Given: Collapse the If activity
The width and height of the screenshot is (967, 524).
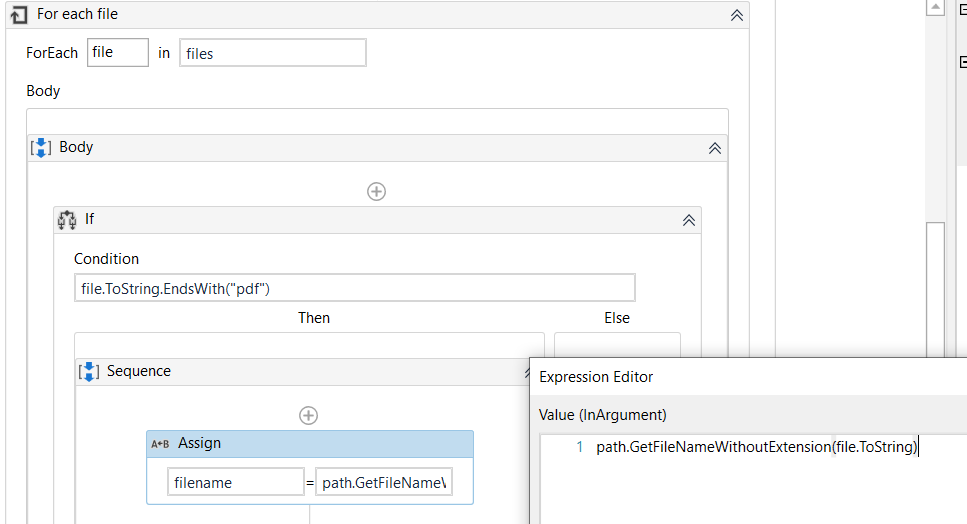Looking at the screenshot, I should point(688,219).
